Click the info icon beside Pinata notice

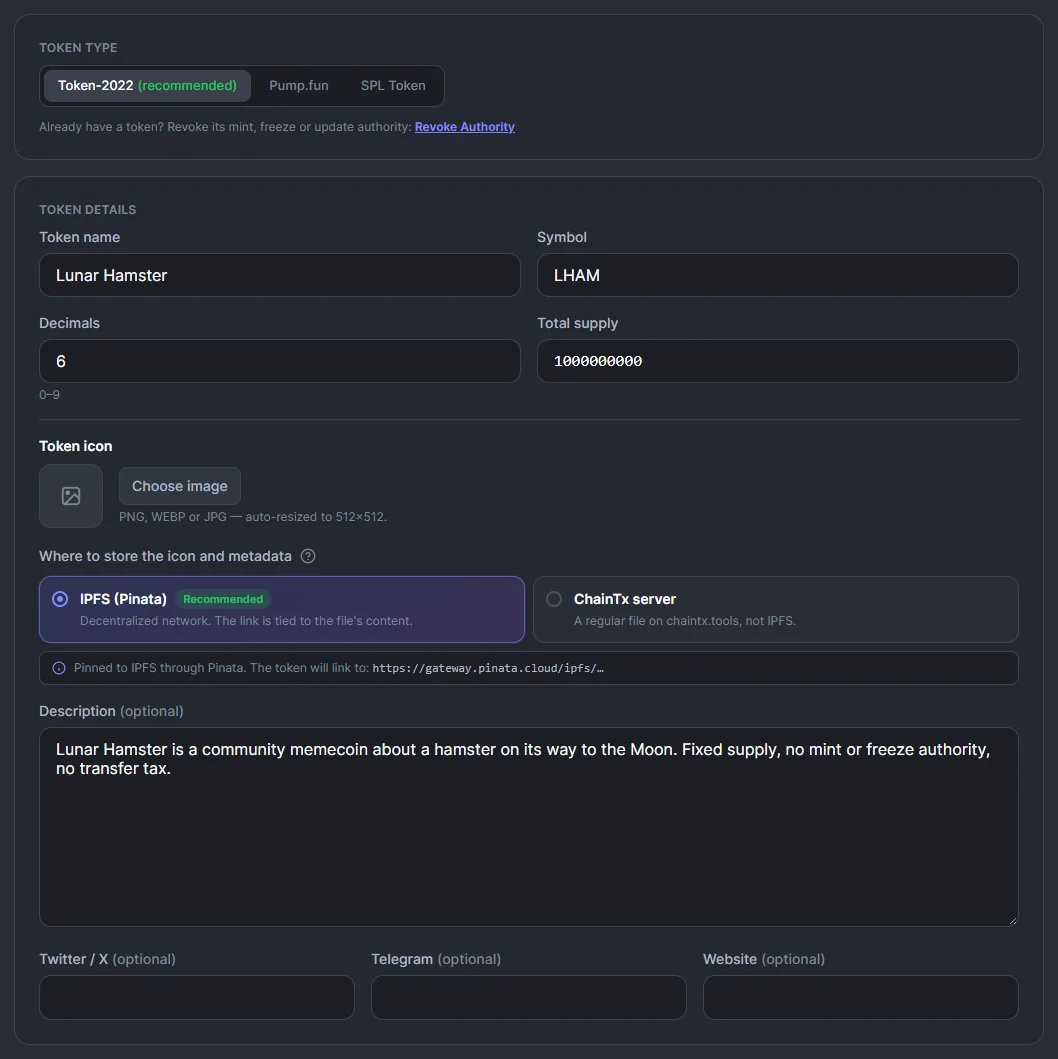click(x=59, y=668)
